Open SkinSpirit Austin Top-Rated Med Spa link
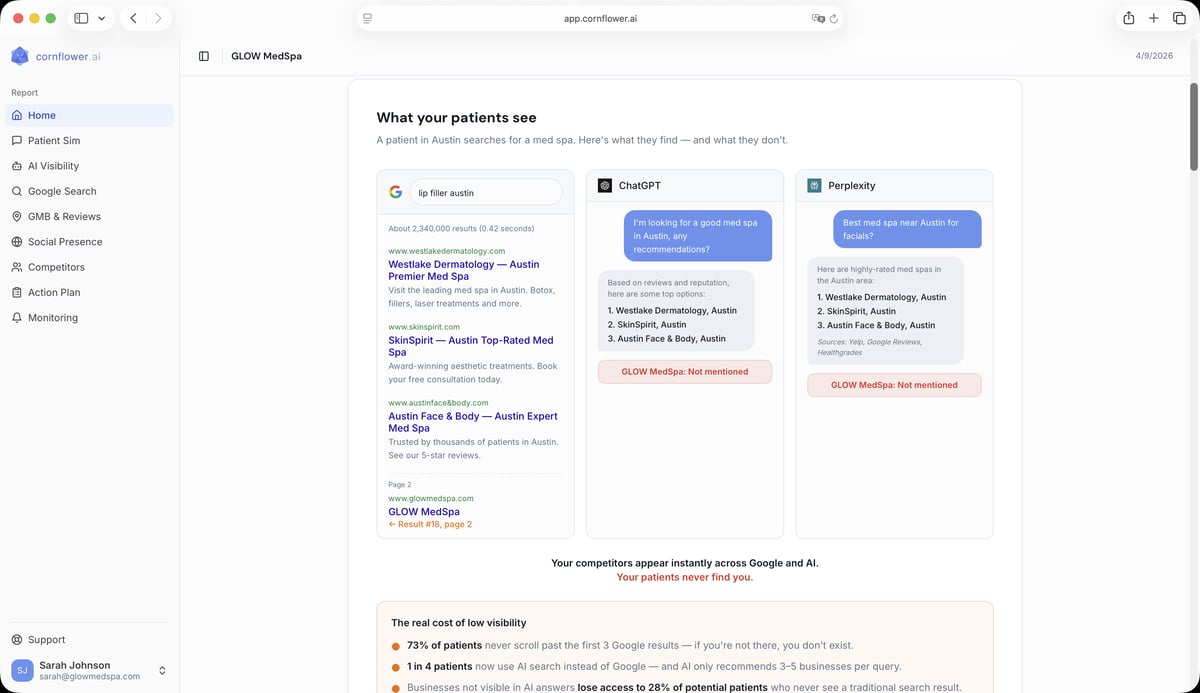 471,346
